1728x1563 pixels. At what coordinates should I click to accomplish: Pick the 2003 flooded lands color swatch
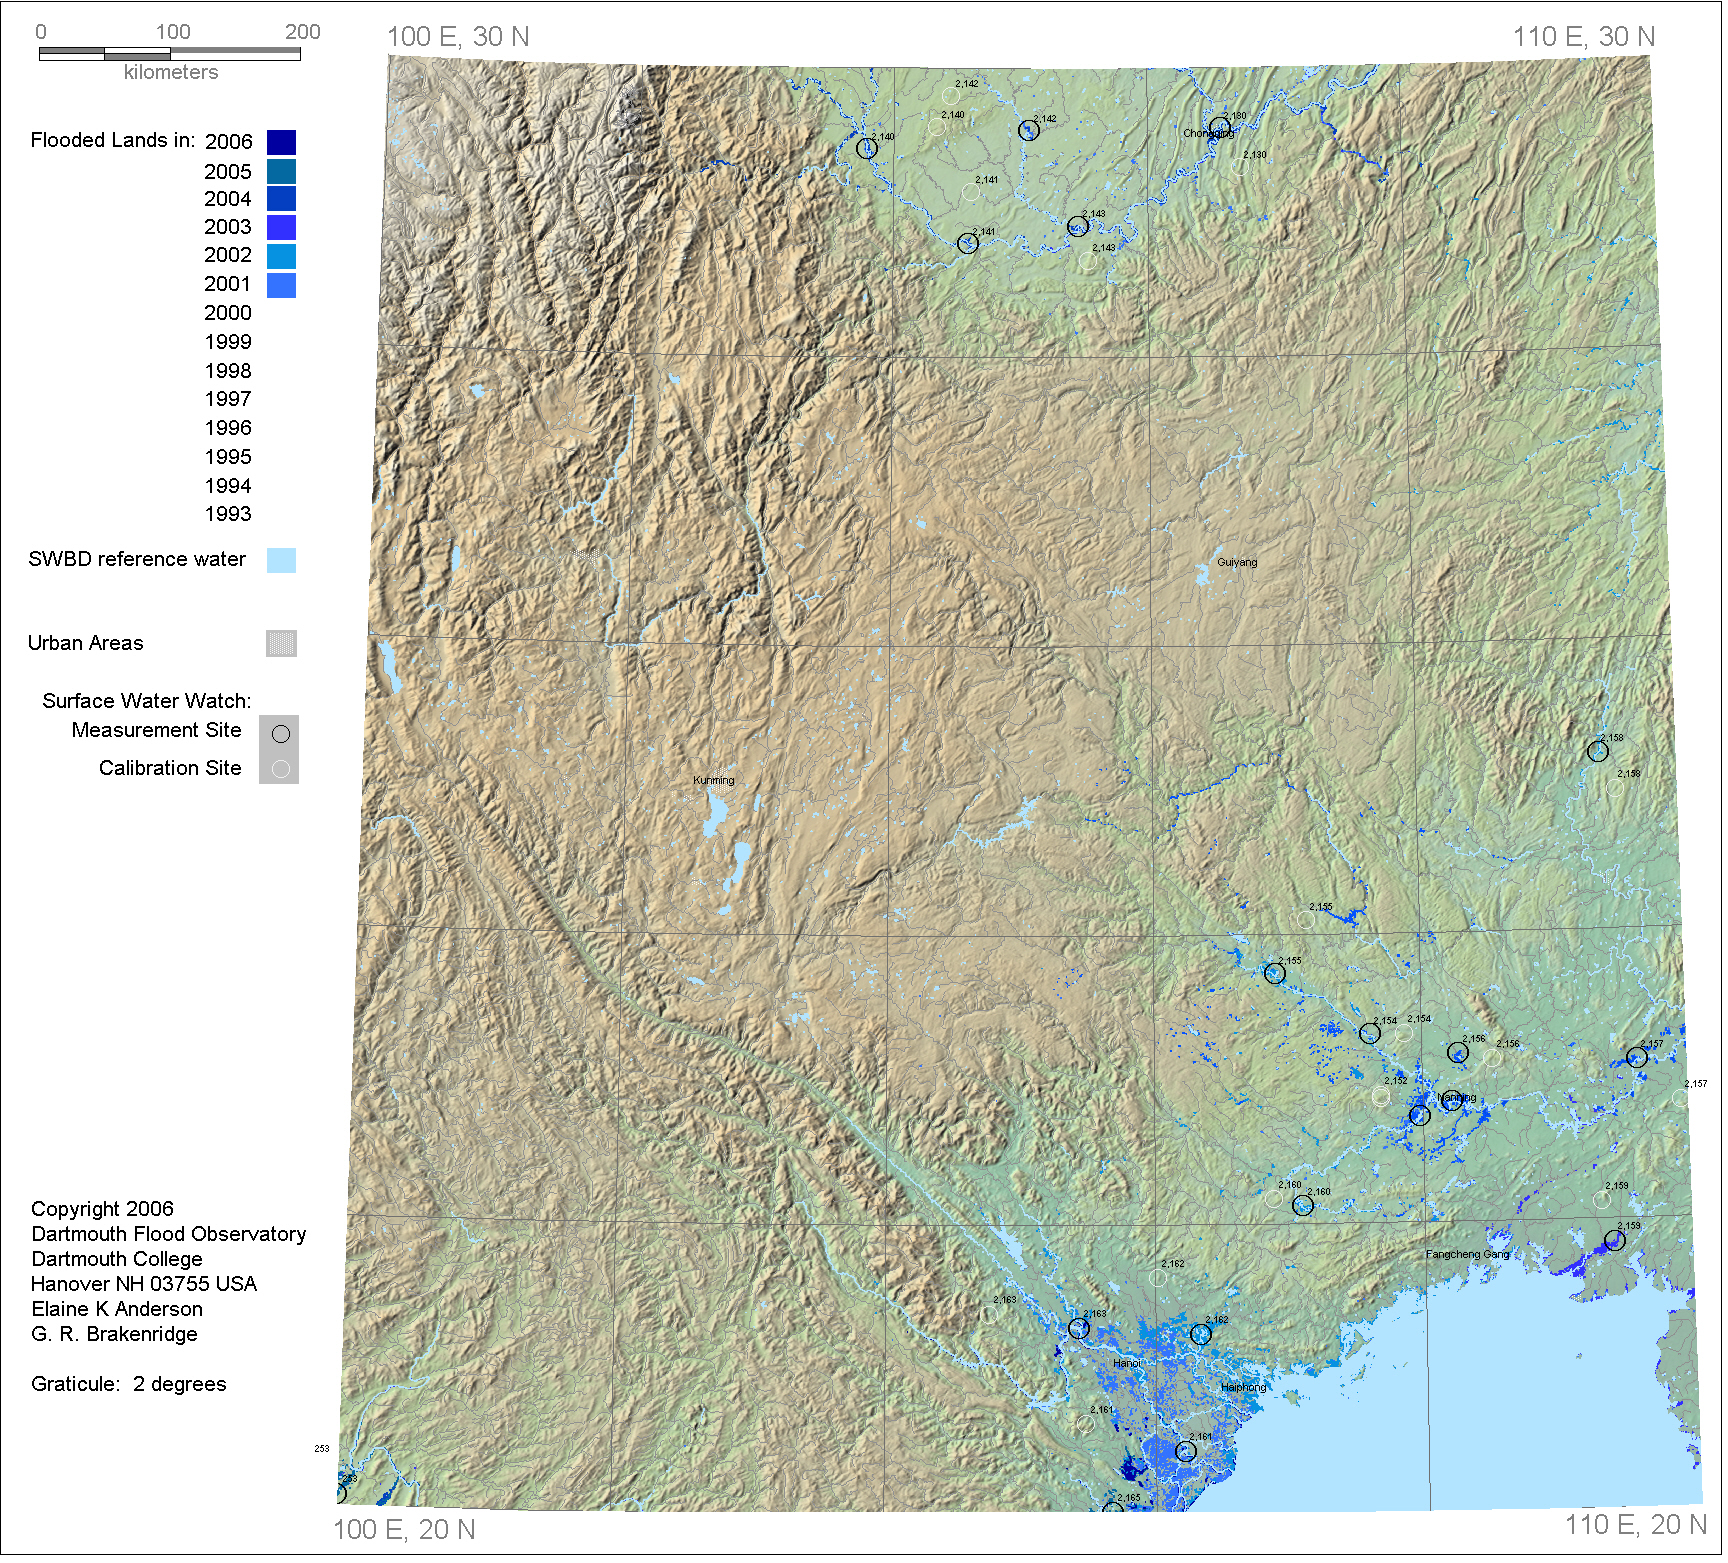click(282, 228)
